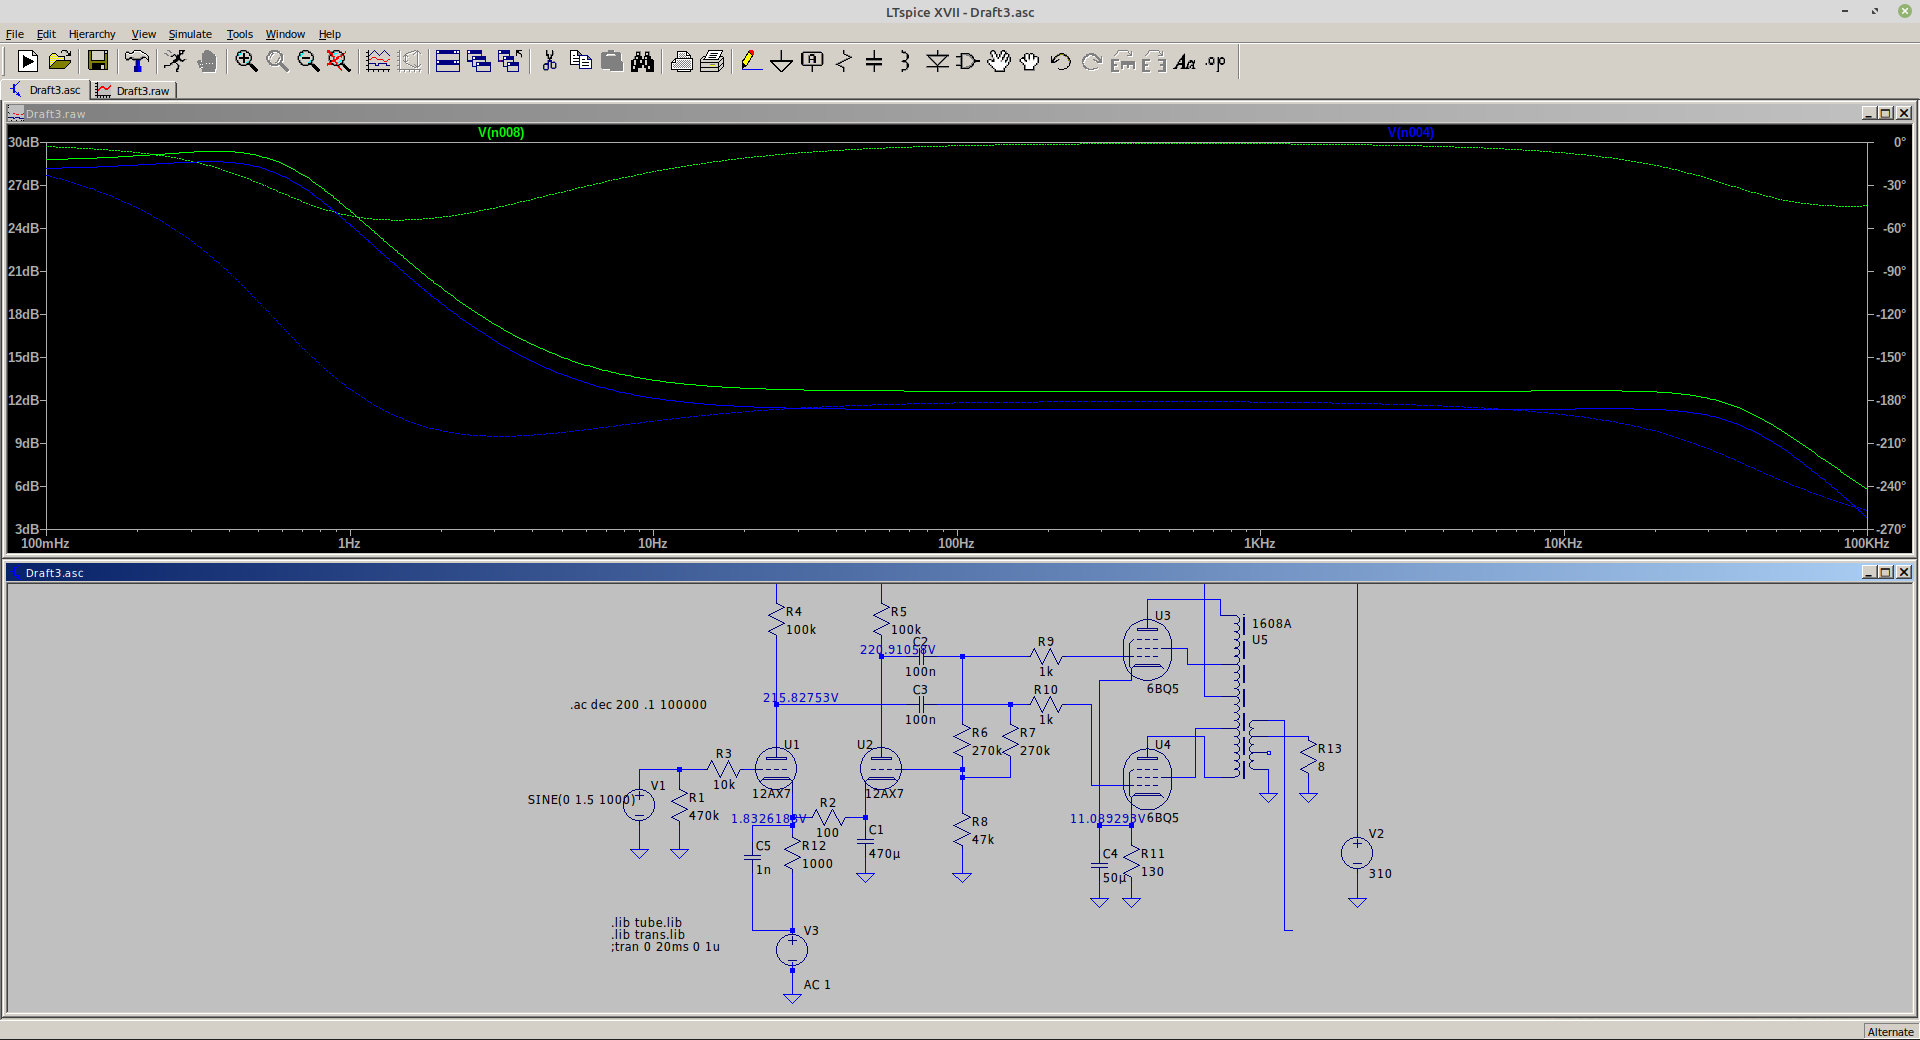Place a Diode component

(x=937, y=62)
